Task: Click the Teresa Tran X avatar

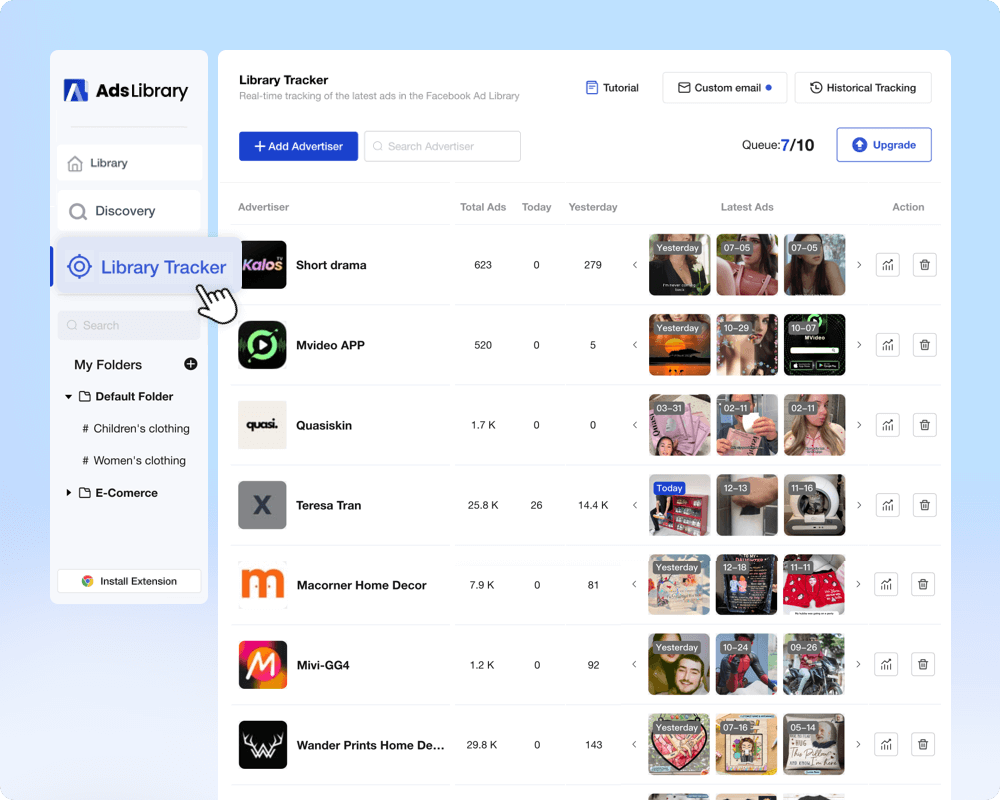Action: 262,505
